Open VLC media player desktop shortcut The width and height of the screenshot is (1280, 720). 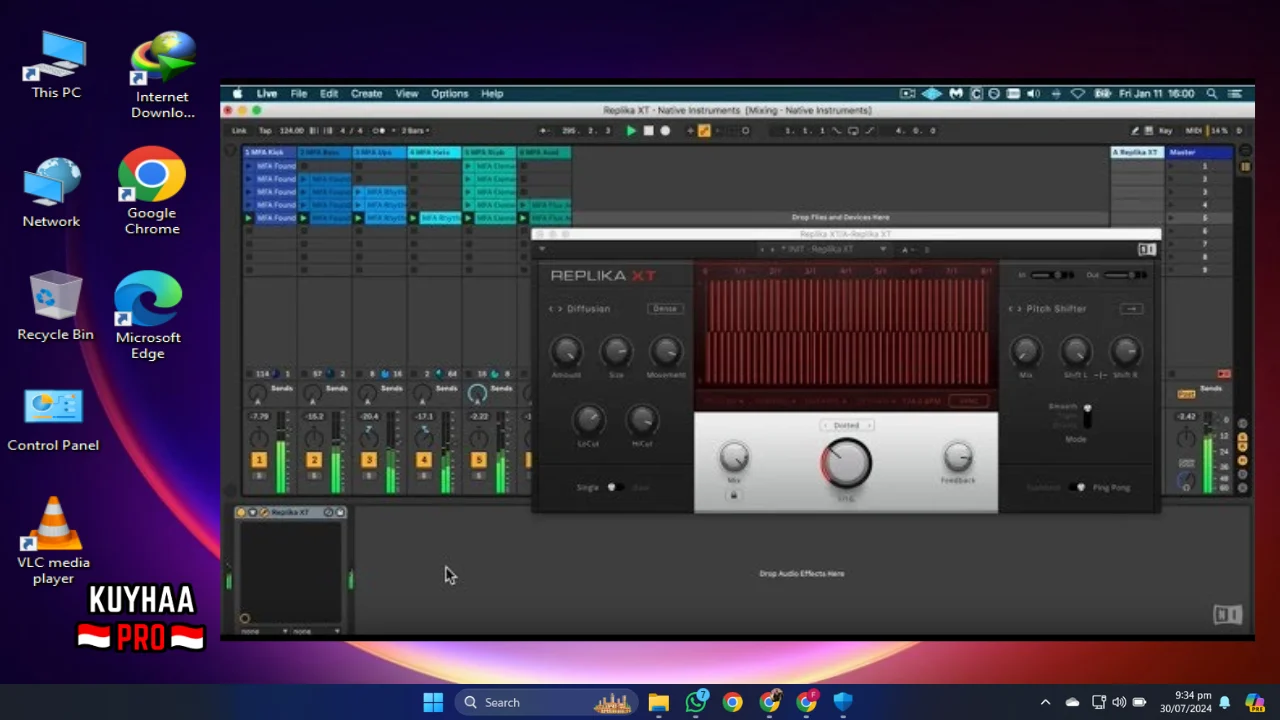coord(53,540)
